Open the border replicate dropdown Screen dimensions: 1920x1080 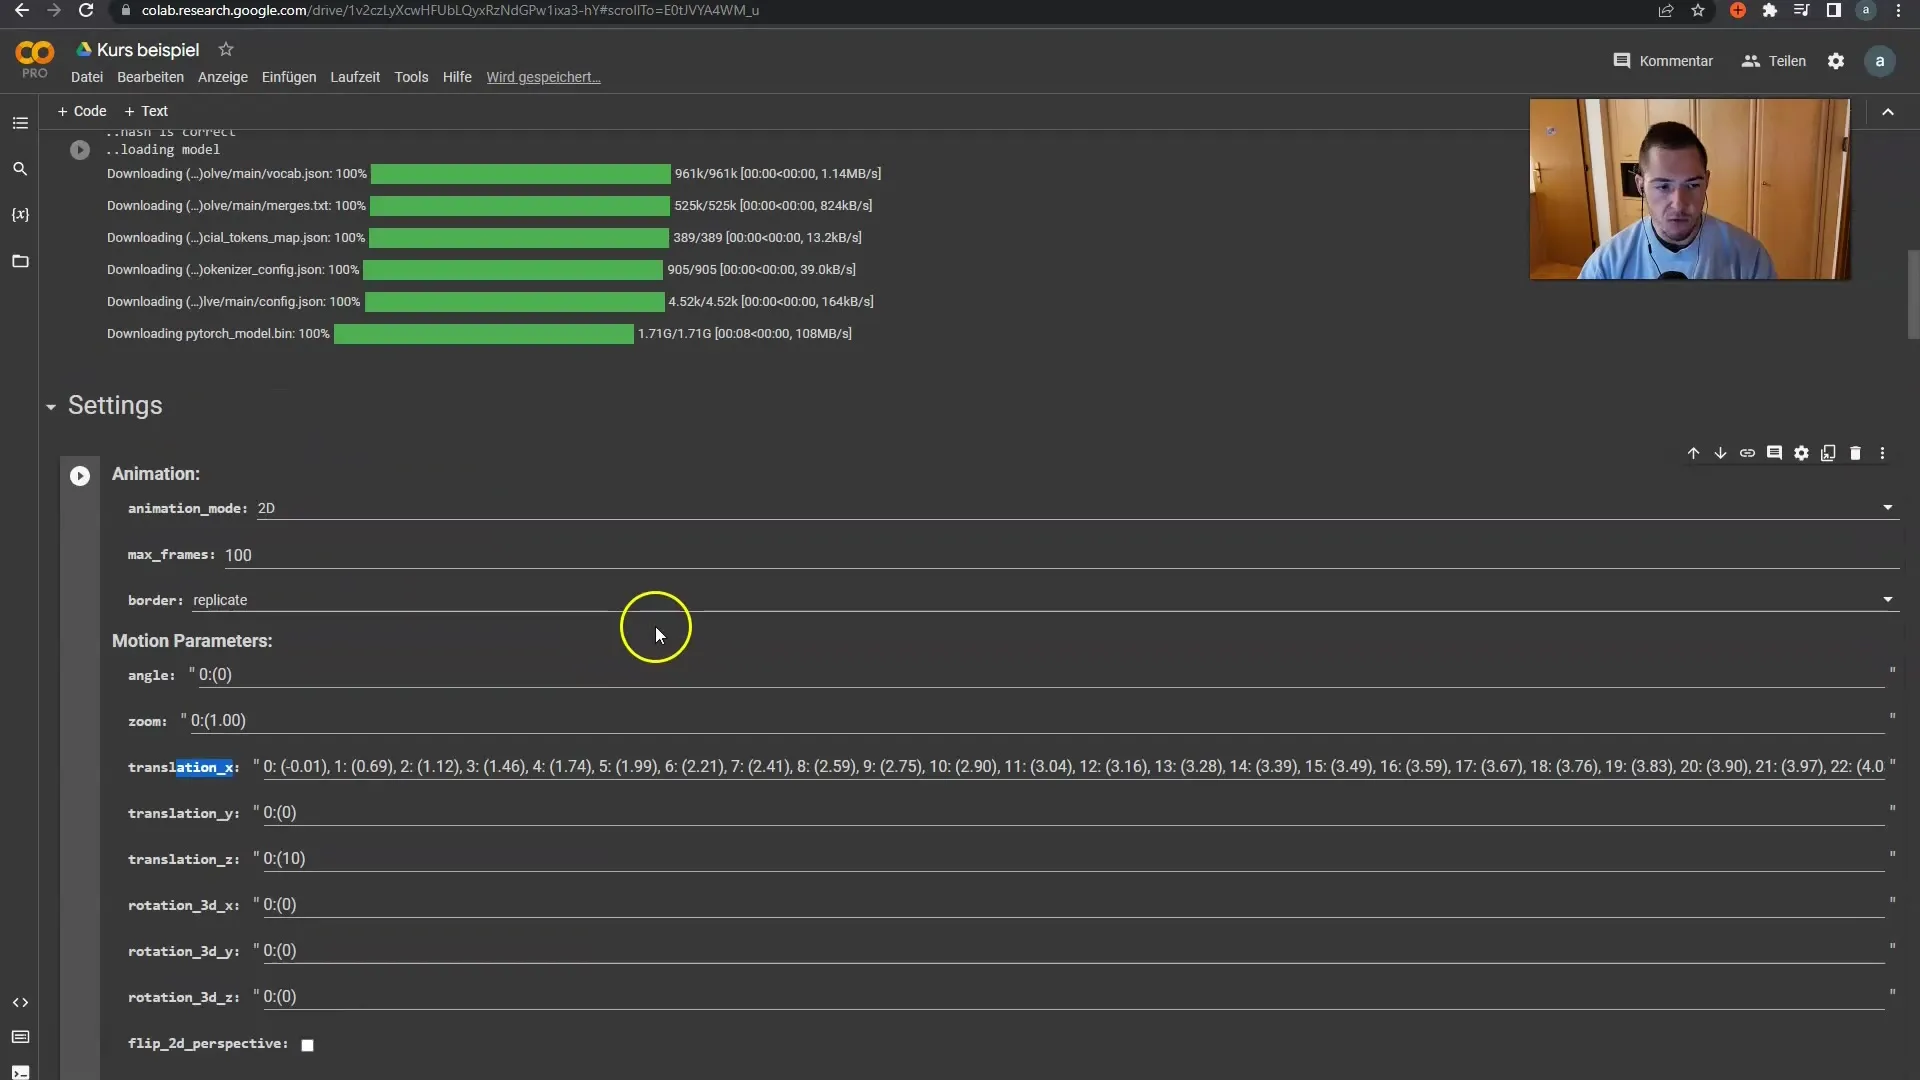[x=1046, y=600]
